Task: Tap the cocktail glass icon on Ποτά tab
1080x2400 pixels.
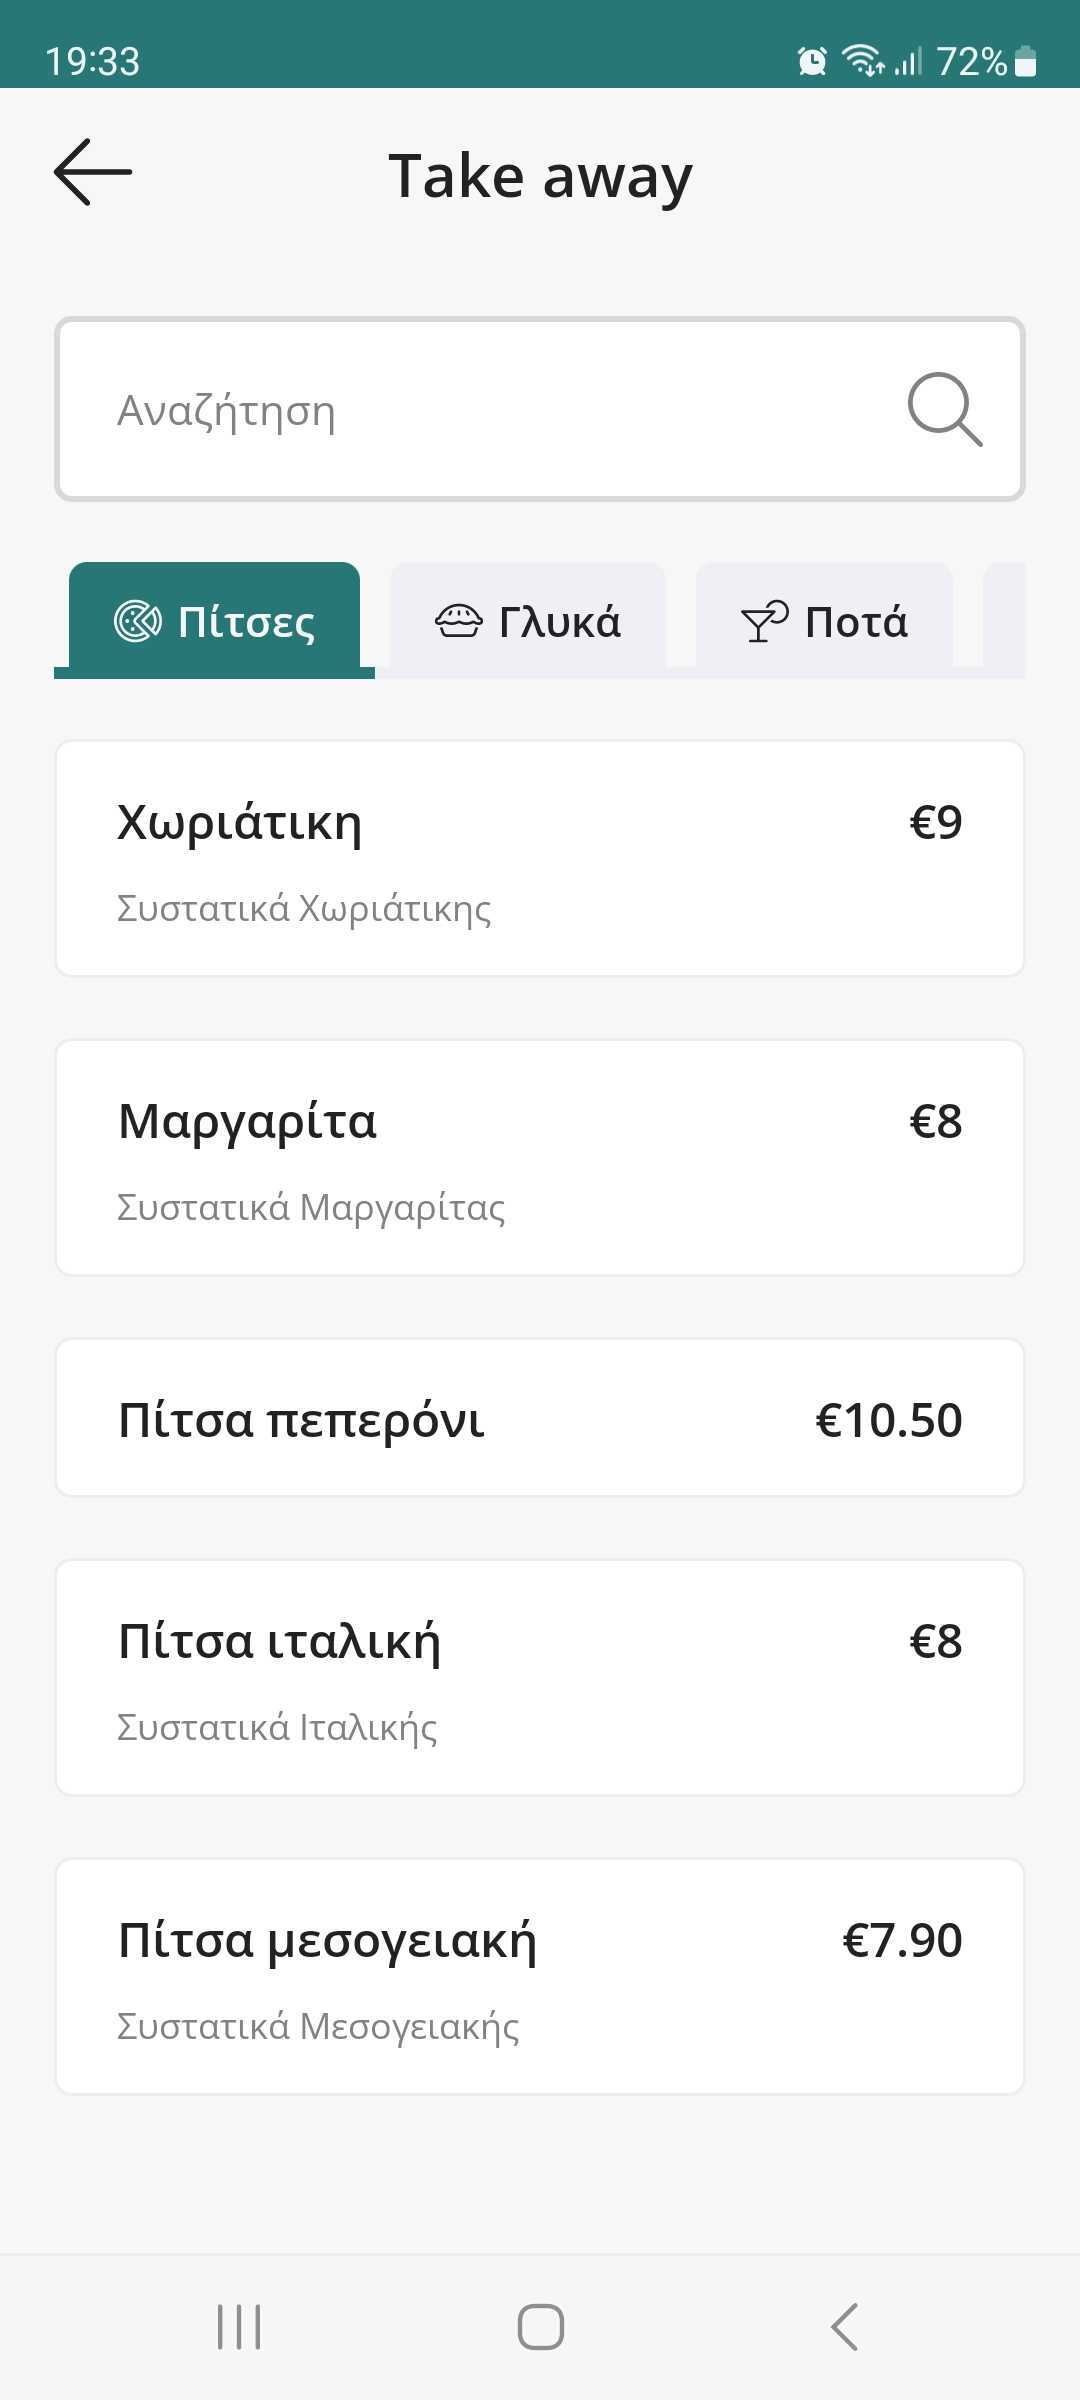Action: click(x=764, y=621)
